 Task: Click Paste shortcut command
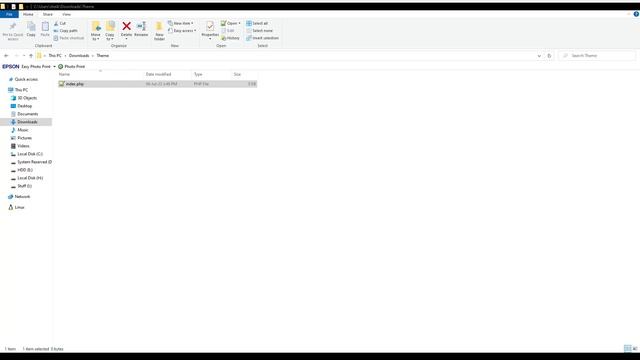[69, 38]
